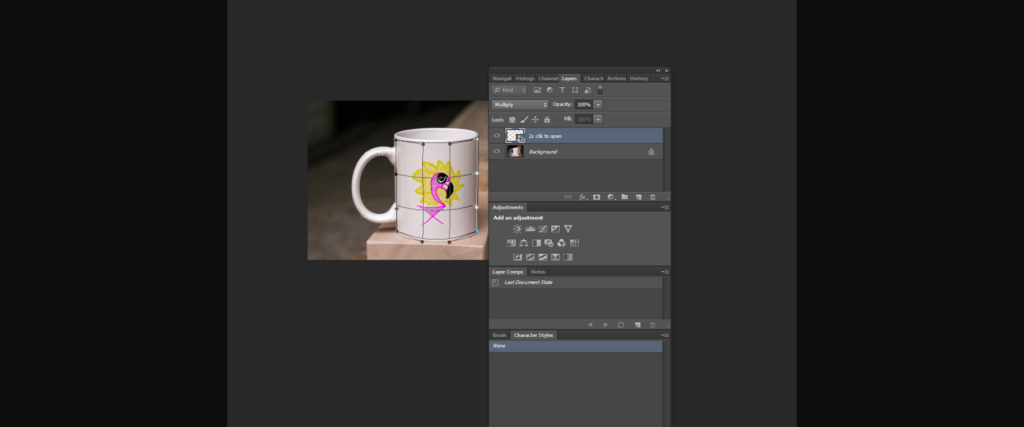Open the Opacity slider arrow
Image resolution: width=1024 pixels, height=427 pixels.
(598, 104)
